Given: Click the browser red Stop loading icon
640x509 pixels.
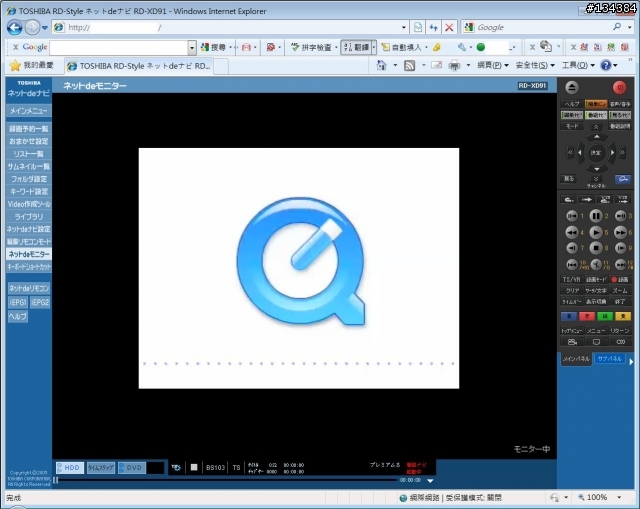Looking at the screenshot, I should pos(449,27).
